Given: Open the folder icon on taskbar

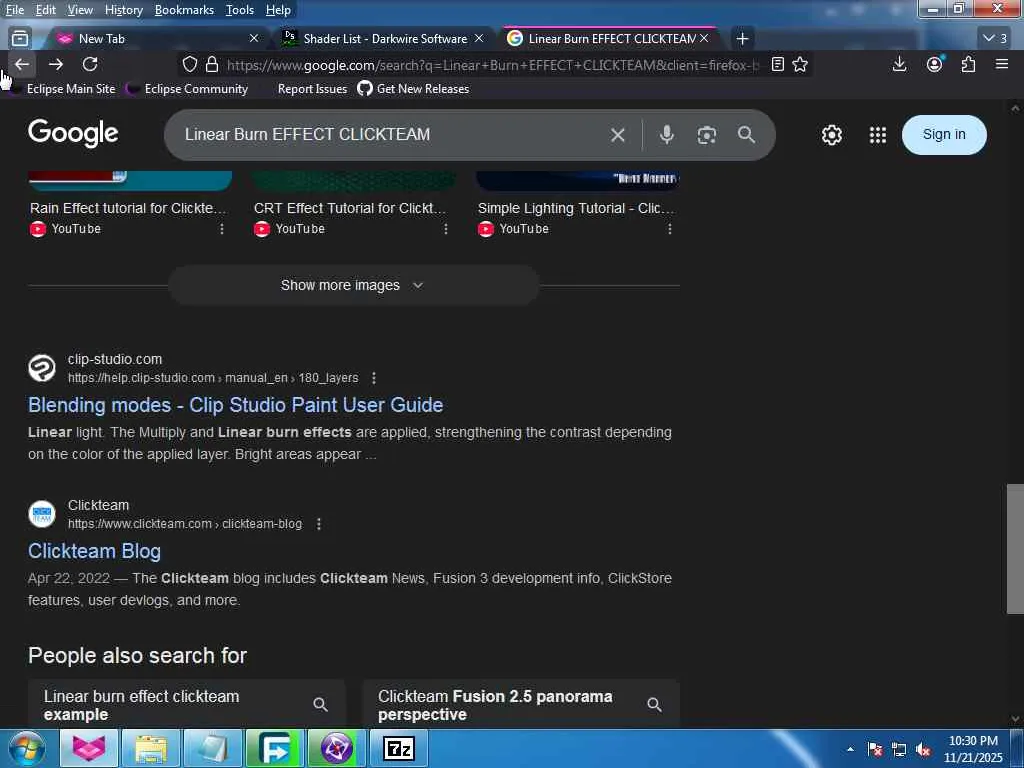Looking at the screenshot, I should [x=151, y=748].
